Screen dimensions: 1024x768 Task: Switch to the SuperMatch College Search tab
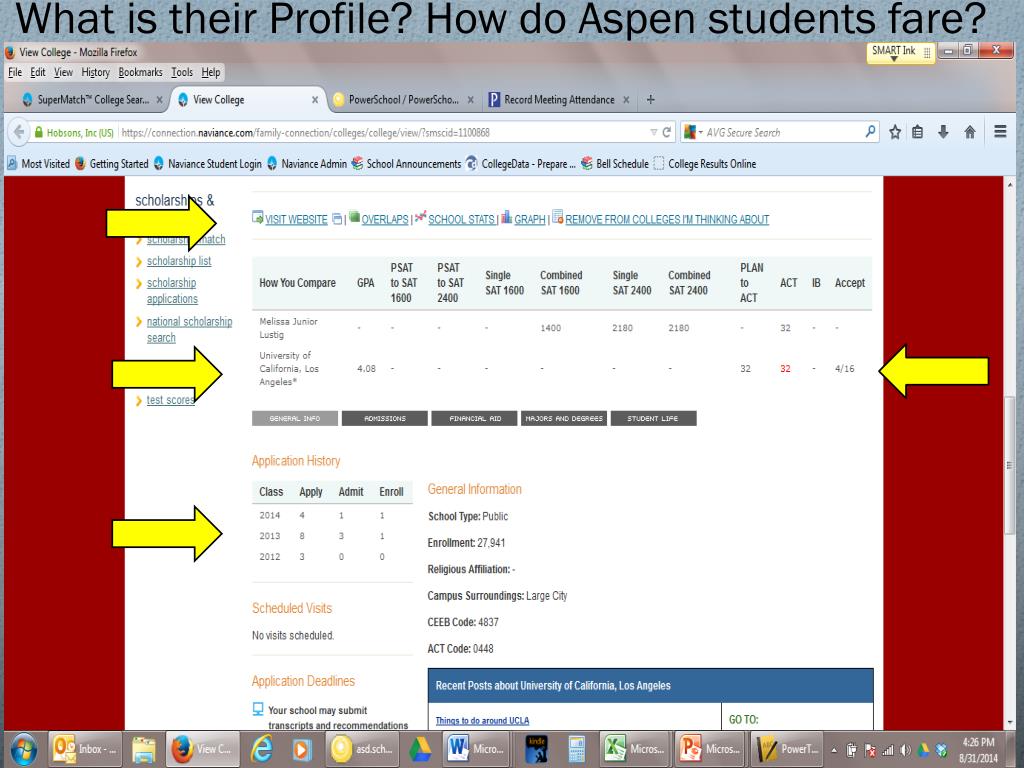[x=91, y=99]
